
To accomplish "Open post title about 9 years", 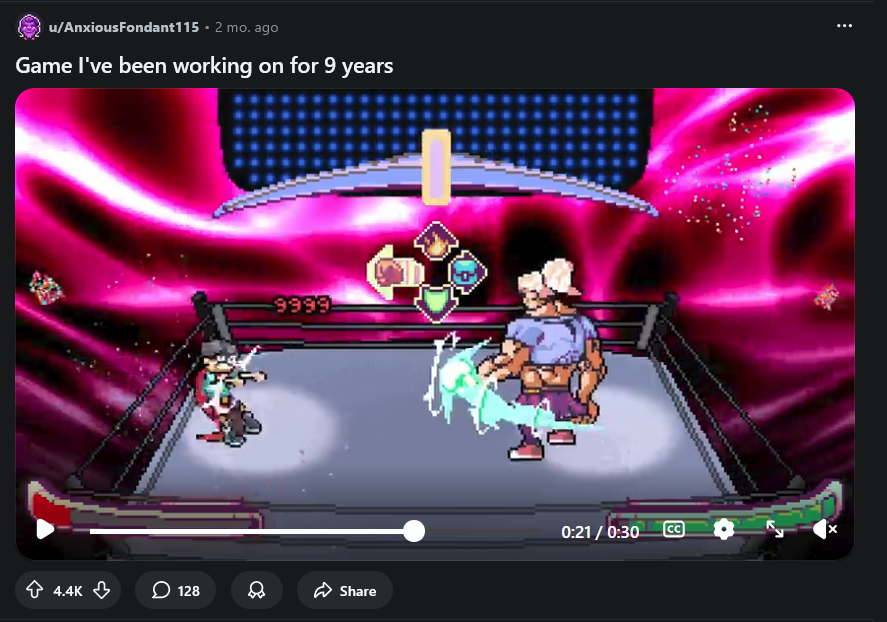I will click(204, 66).
